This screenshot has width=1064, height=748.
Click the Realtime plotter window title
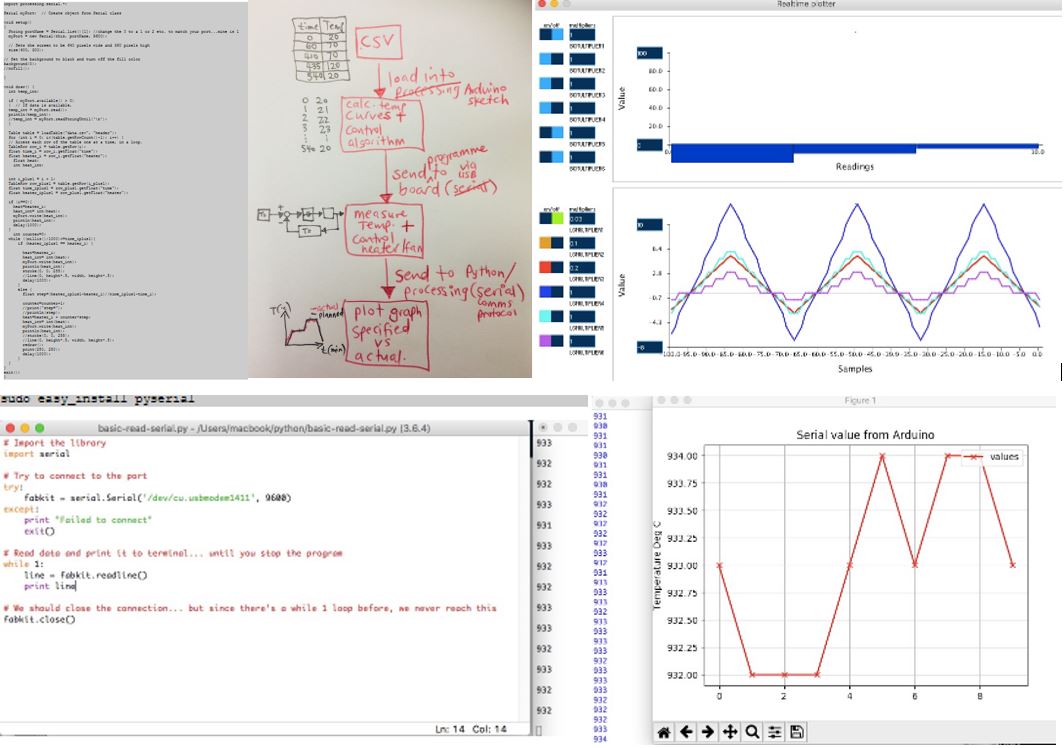pyautogui.click(x=806, y=4)
